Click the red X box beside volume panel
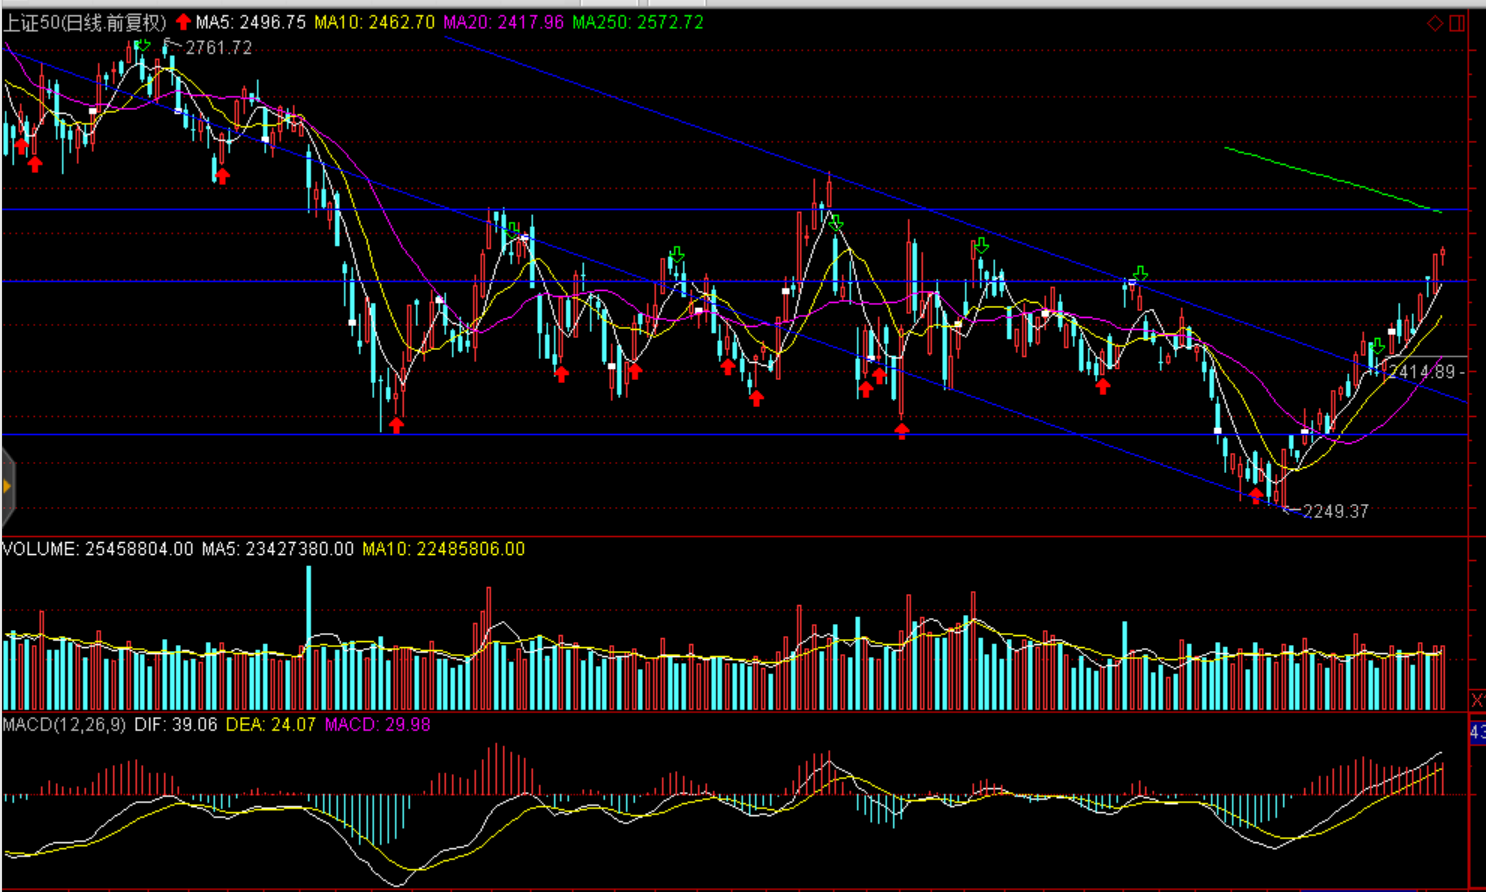1486x892 pixels. point(1477,699)
